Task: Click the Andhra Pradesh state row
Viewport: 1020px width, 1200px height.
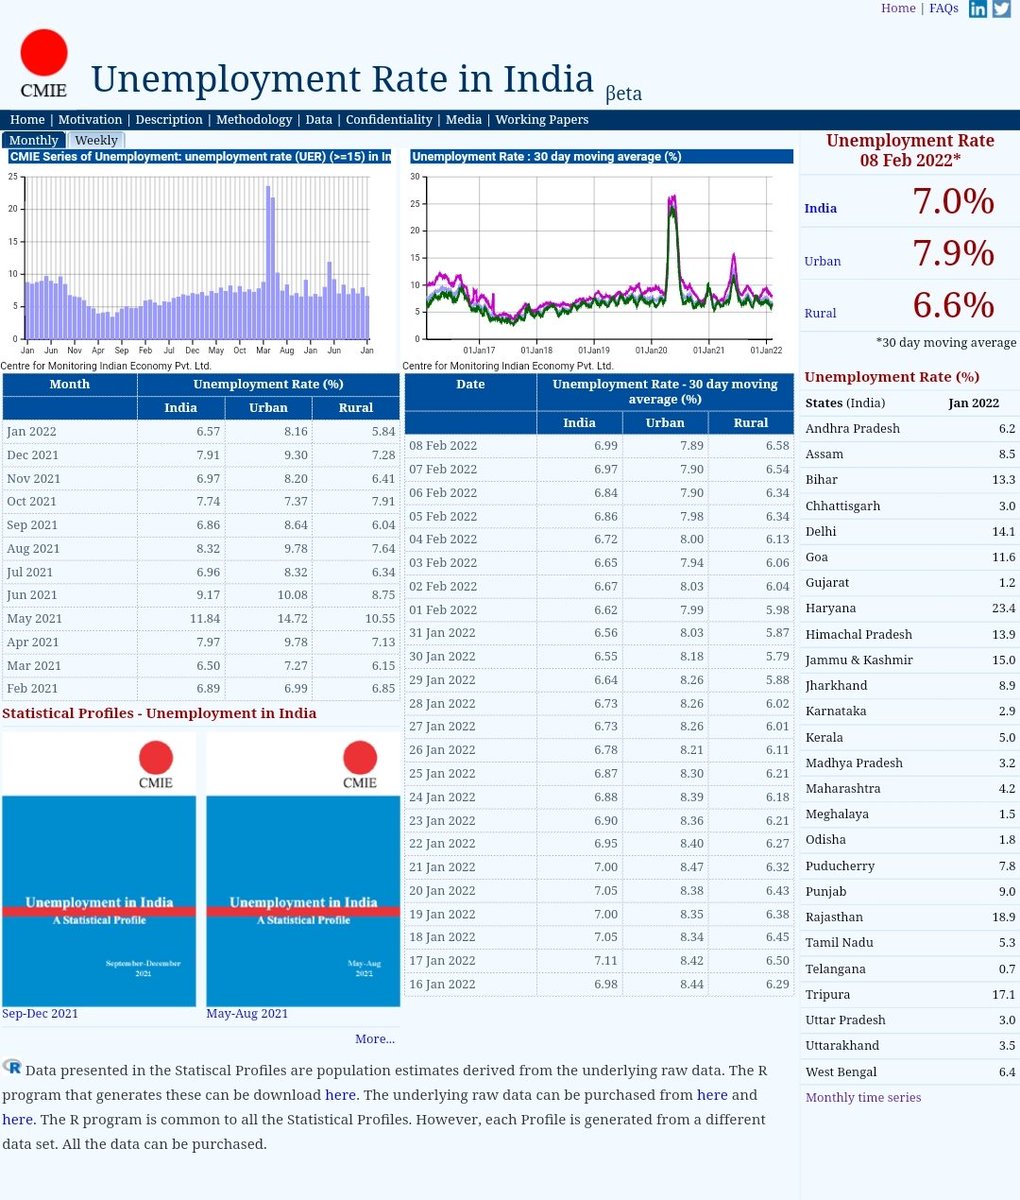Action: coord(910,428)
